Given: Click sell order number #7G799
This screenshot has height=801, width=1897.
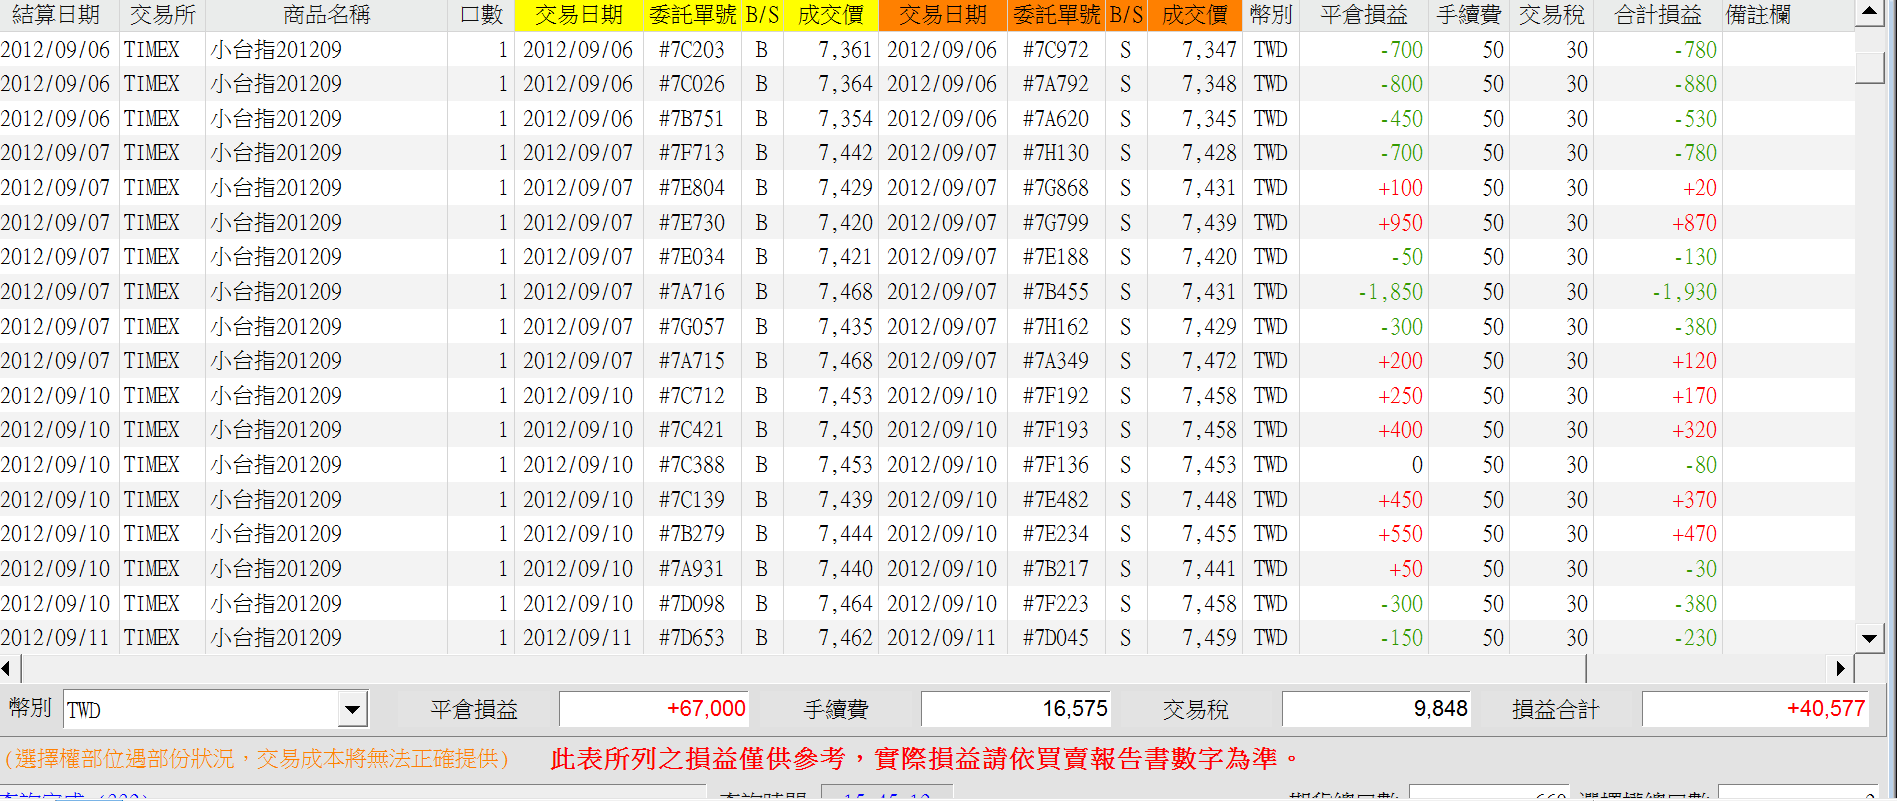Looking at the screenshot, I should coord(1055,223).
